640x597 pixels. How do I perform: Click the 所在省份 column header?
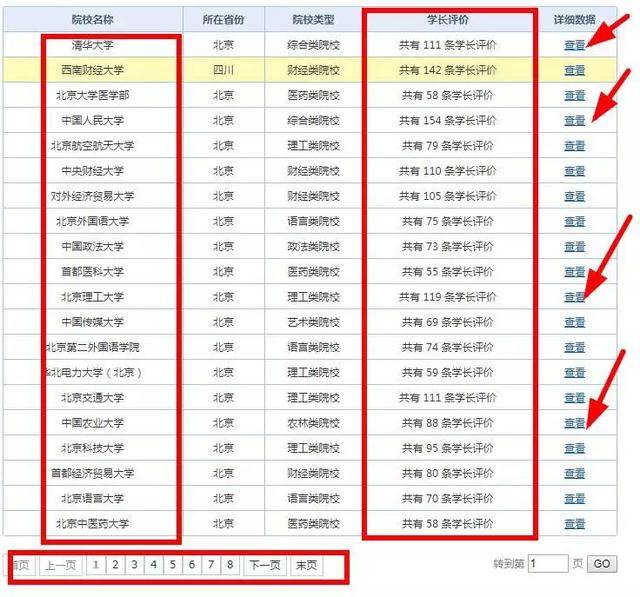click(223, 20)
